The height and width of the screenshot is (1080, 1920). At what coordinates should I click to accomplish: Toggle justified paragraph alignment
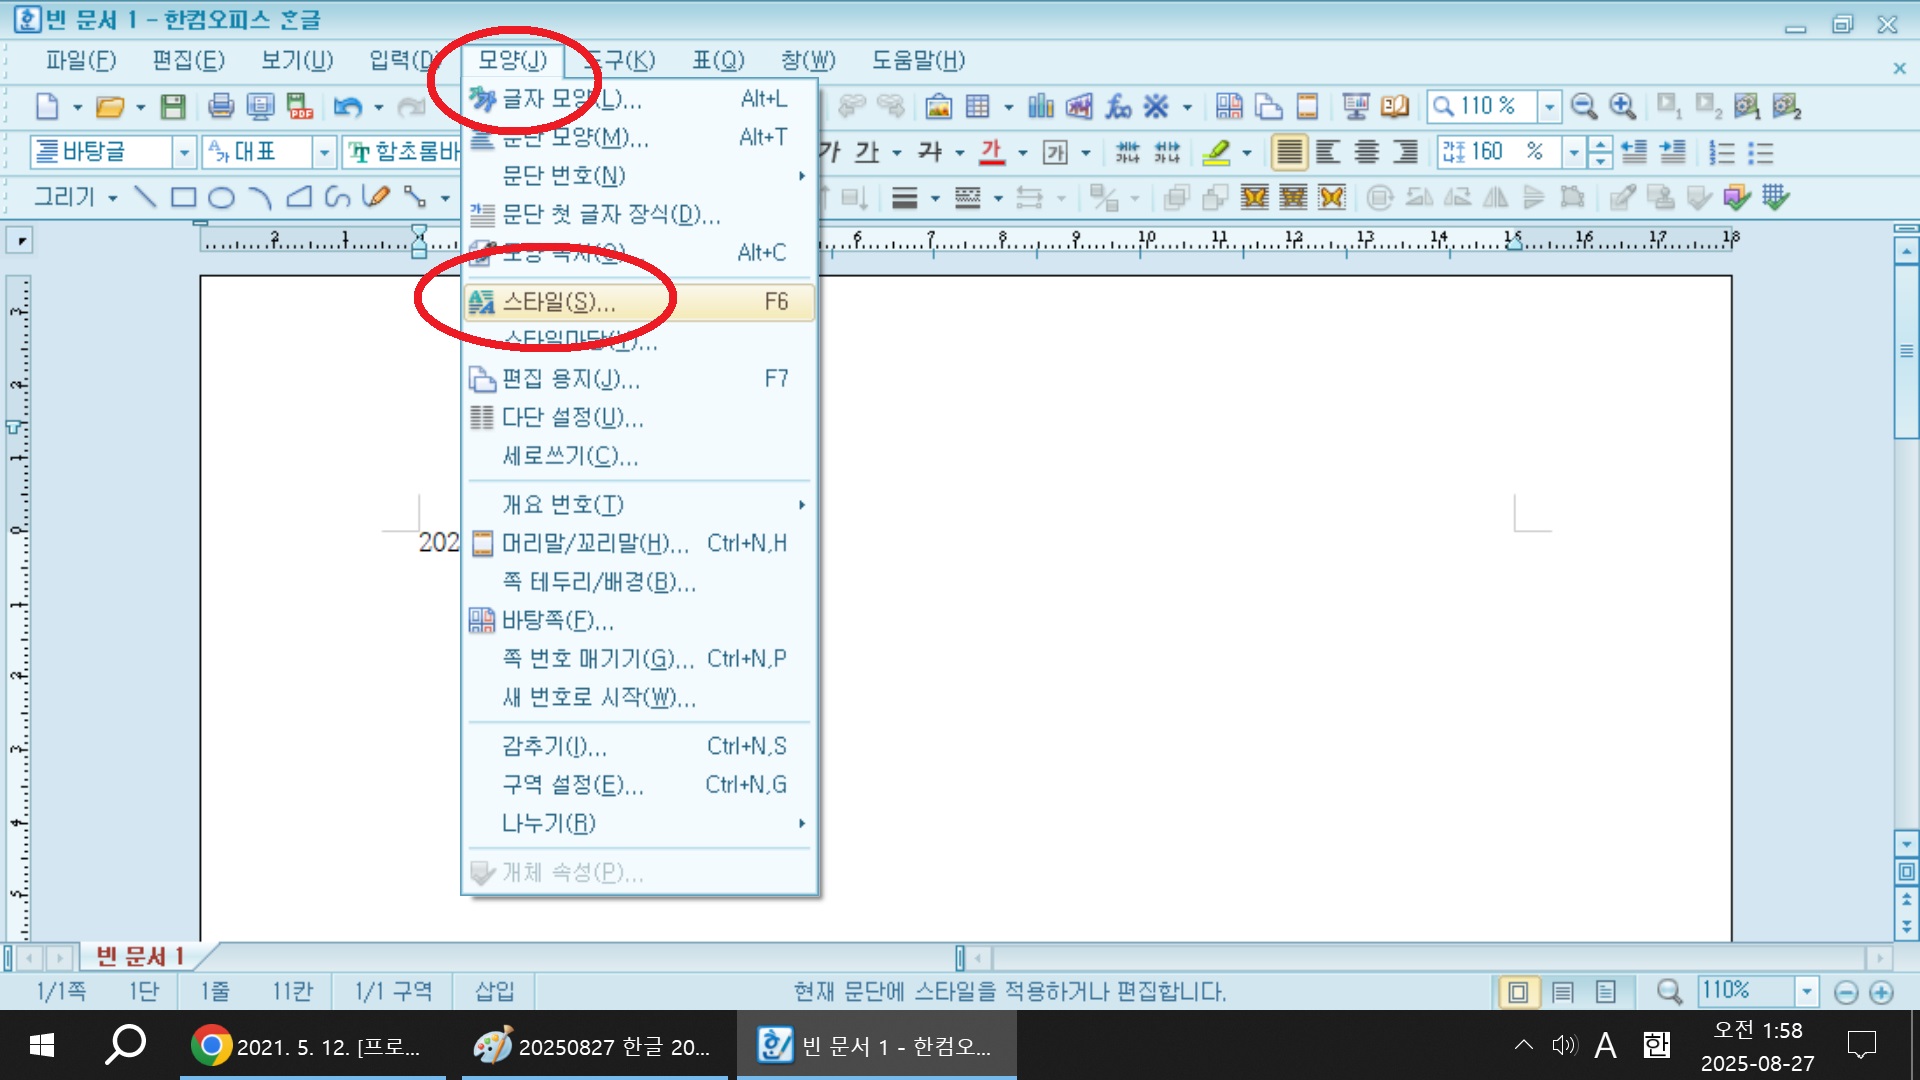[x=1289, y=152]
